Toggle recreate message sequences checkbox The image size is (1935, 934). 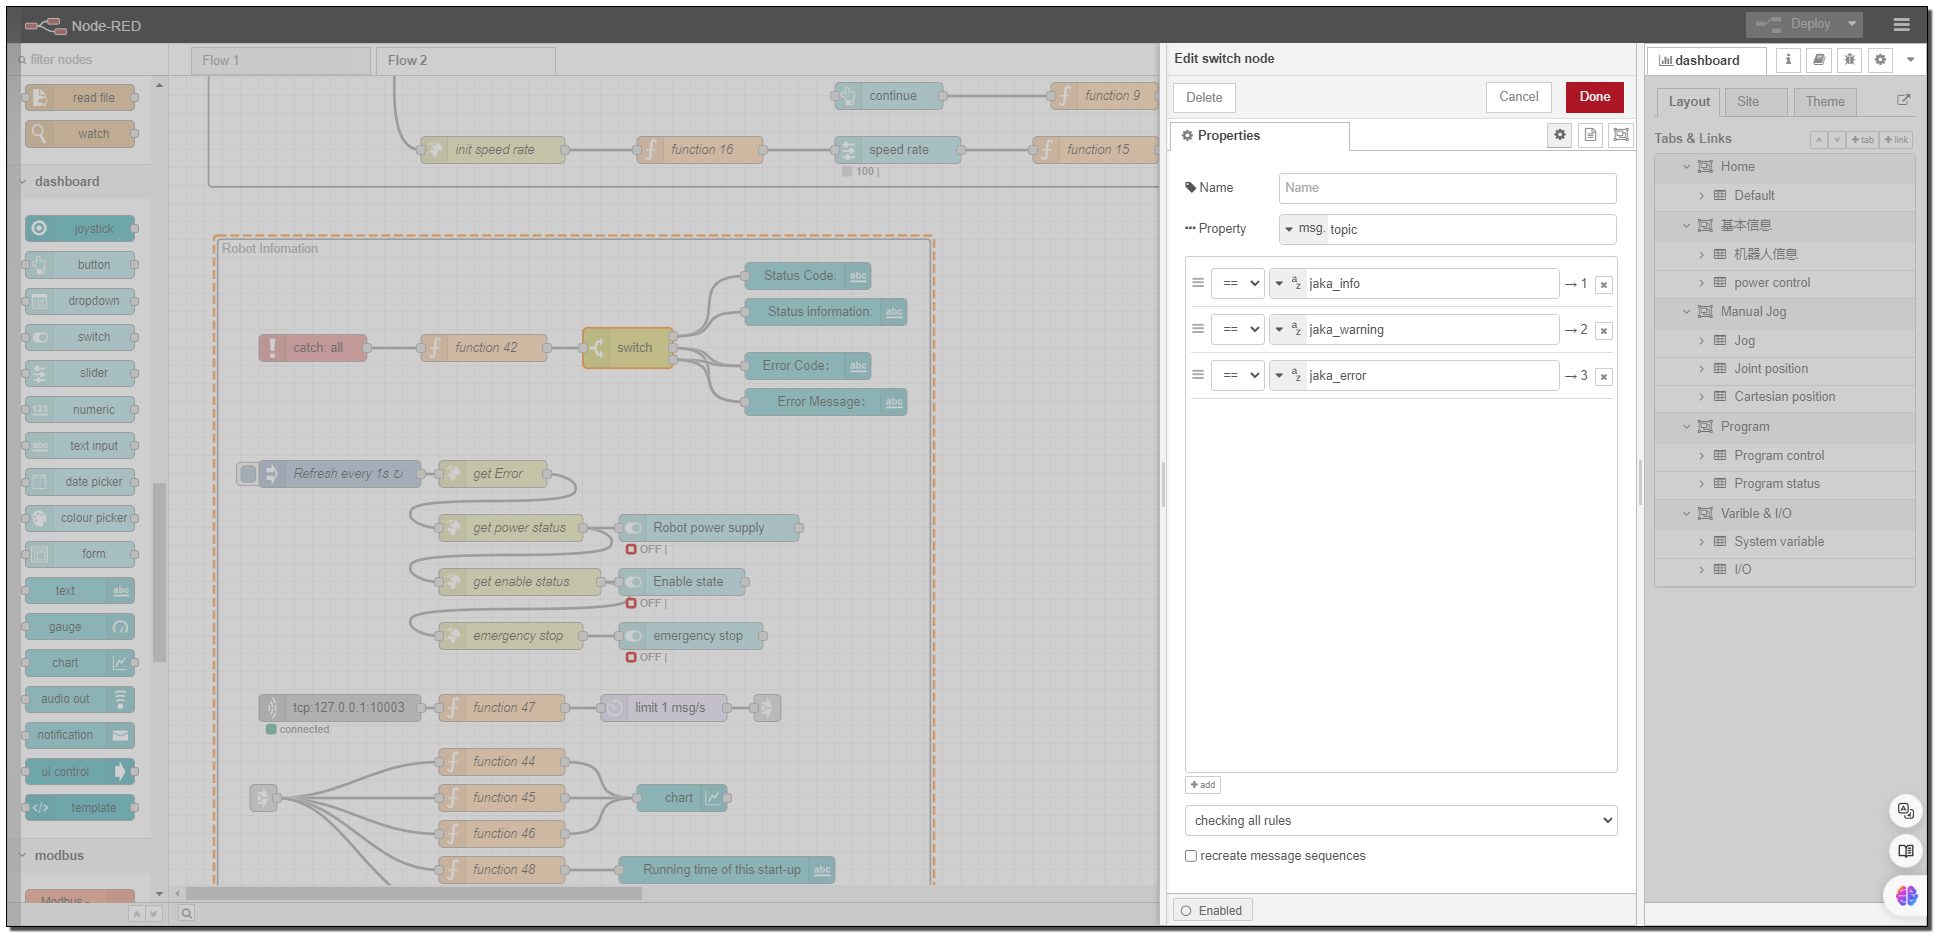pos(1191,856)
